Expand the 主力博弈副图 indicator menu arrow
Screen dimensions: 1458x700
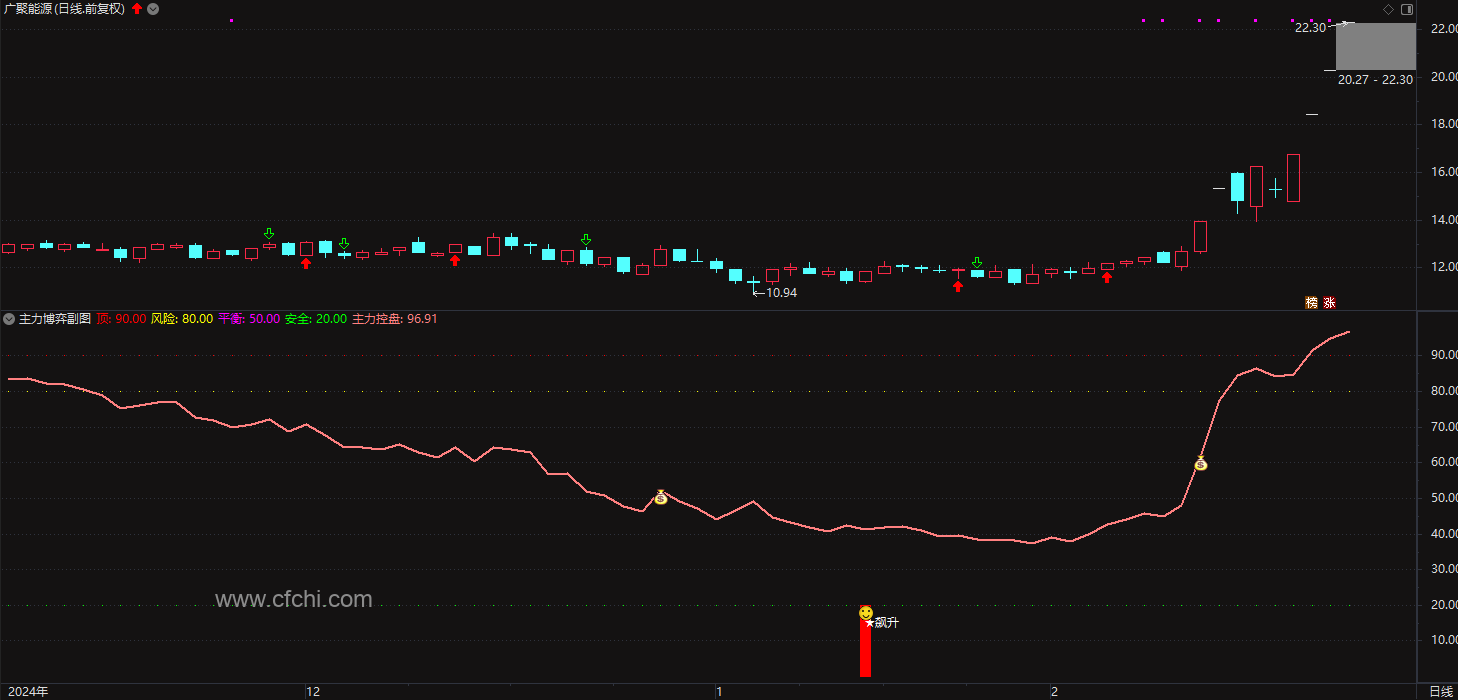pos(9,319)
